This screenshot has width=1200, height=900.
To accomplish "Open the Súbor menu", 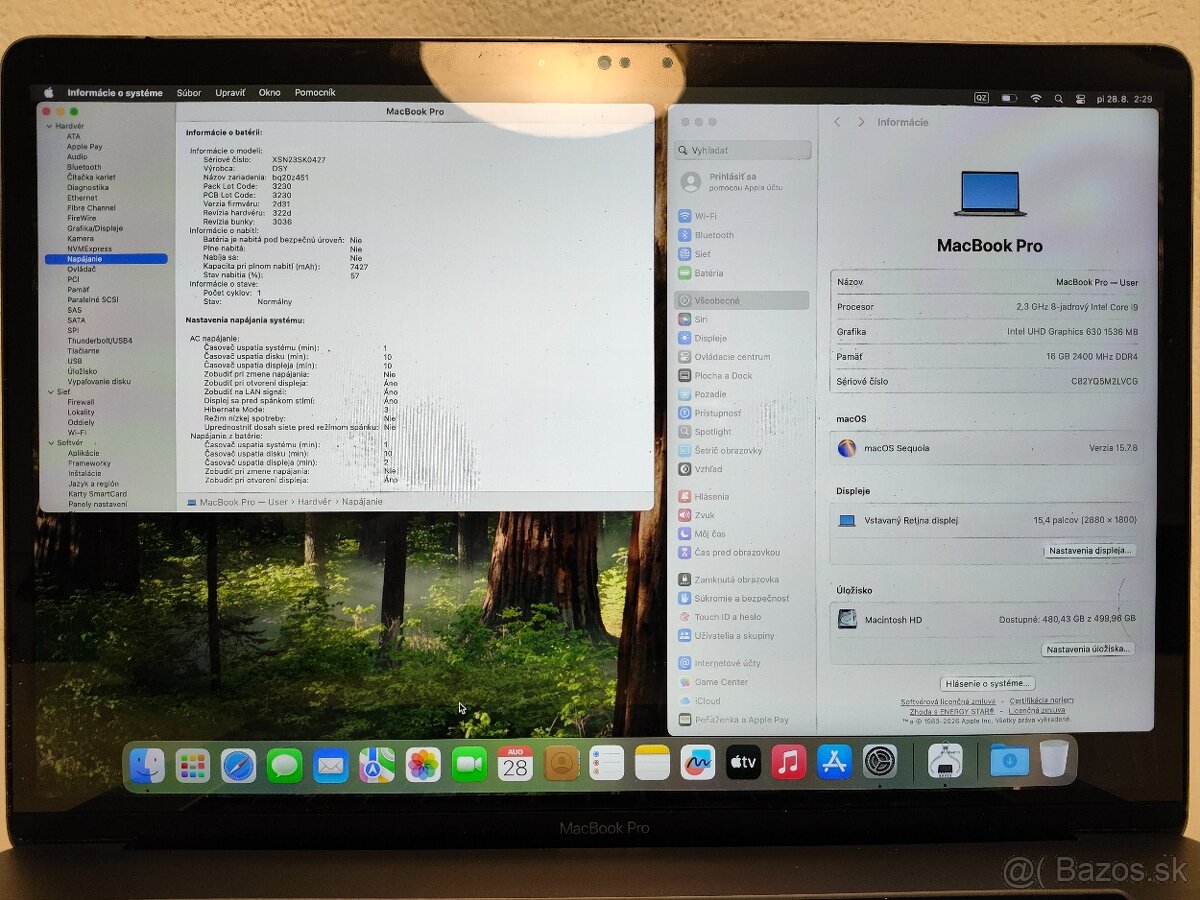I will click(x=189, y=93).
